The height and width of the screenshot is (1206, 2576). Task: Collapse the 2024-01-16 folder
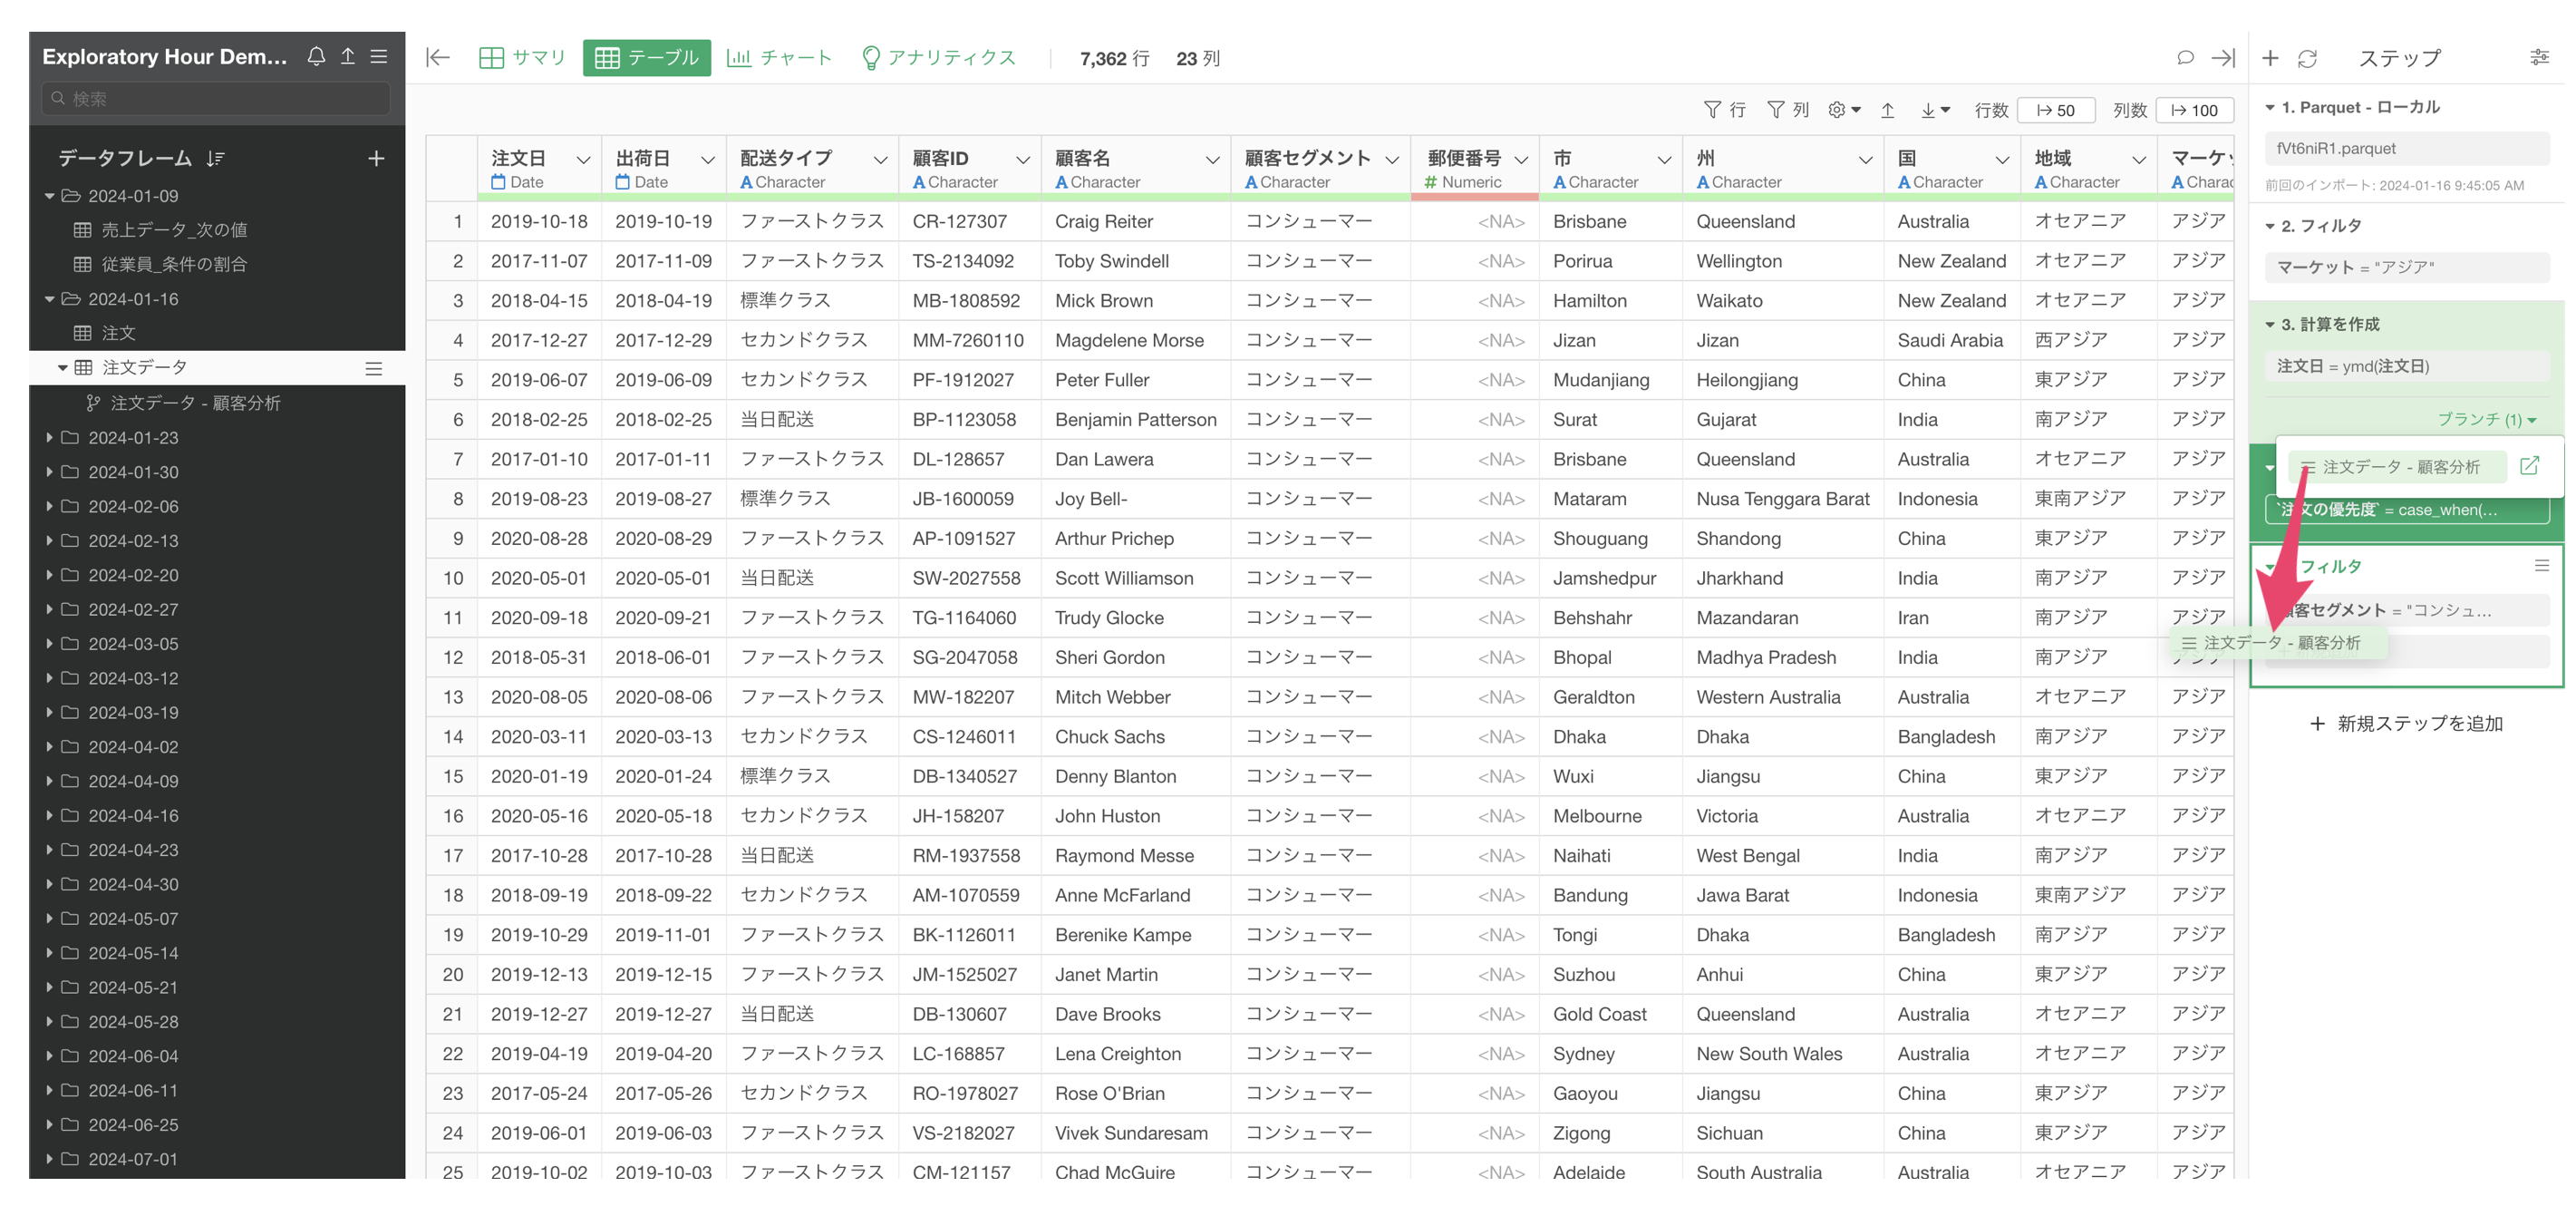(49, 299)
